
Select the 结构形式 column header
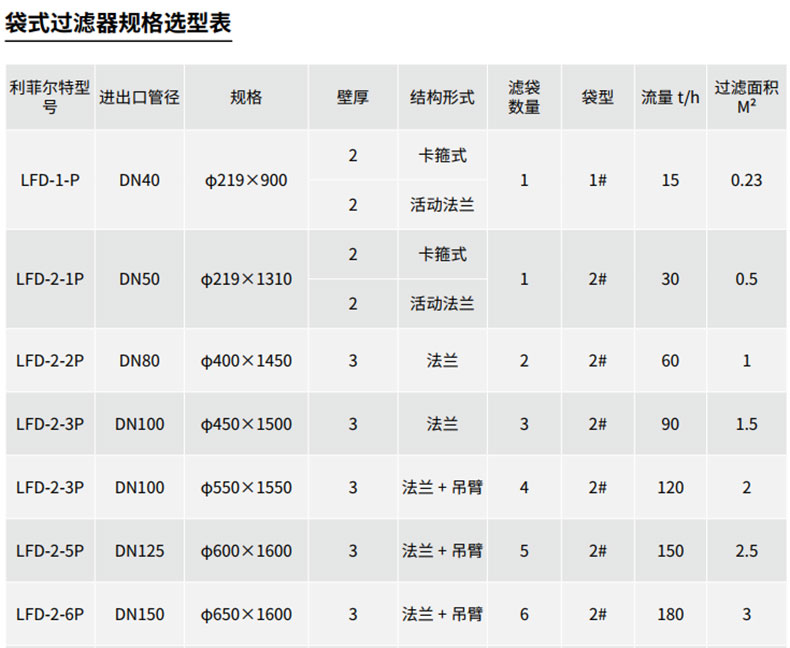442,97
